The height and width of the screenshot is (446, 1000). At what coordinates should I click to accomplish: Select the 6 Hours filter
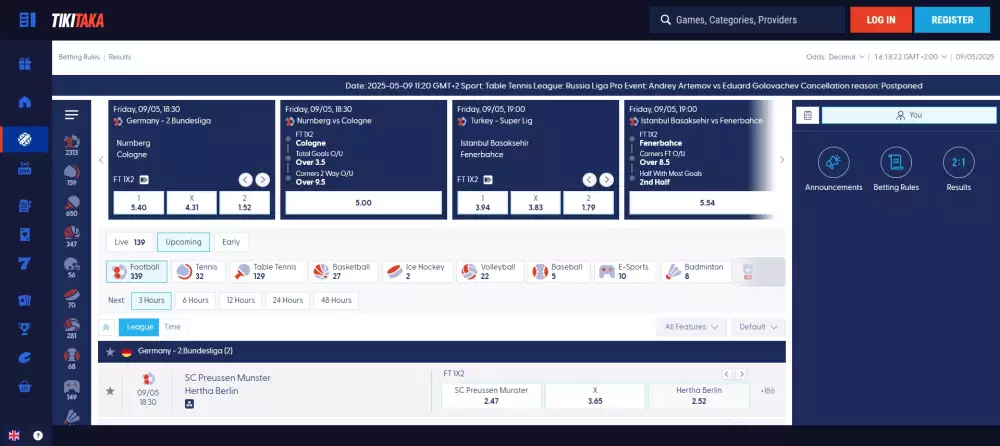click(x=195, y=301)
